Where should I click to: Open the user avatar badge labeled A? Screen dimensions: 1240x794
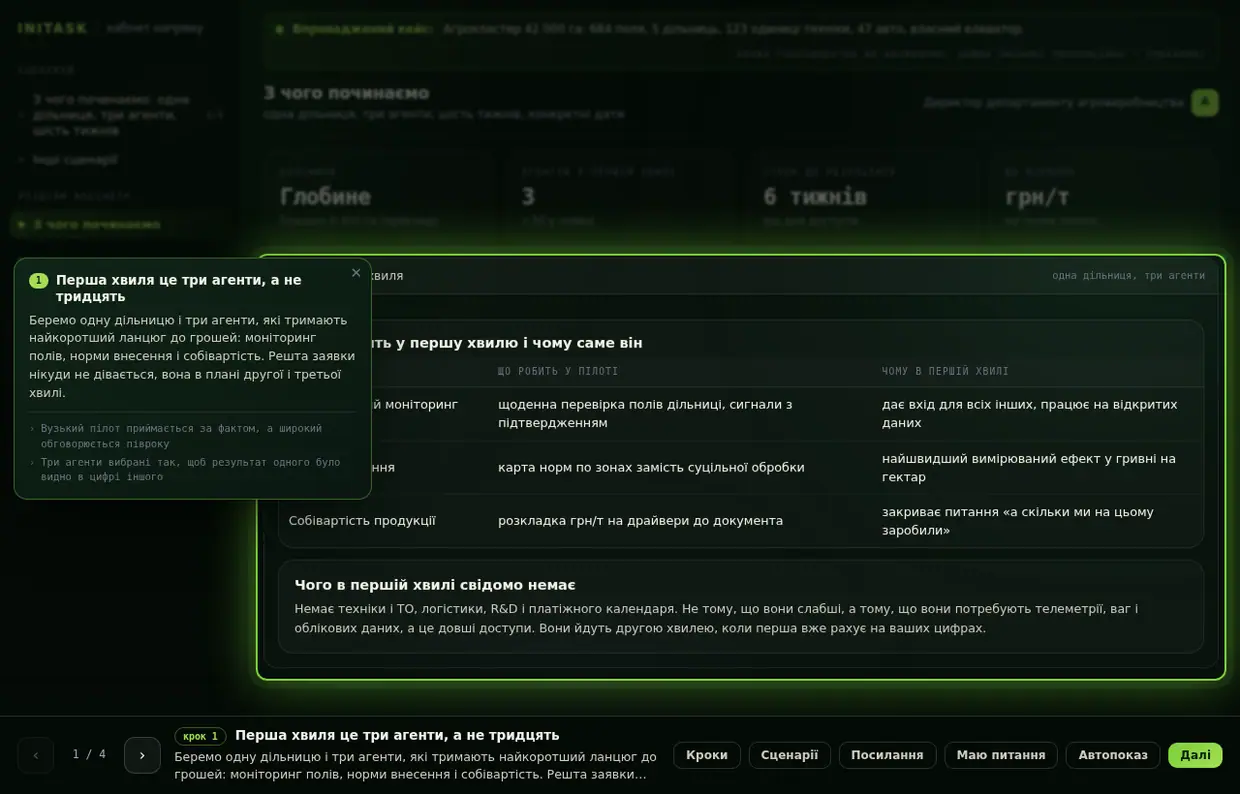tap(1204, 102)
